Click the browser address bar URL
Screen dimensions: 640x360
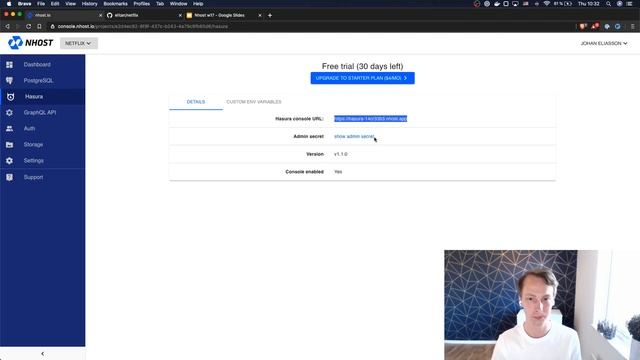[142, 27]
